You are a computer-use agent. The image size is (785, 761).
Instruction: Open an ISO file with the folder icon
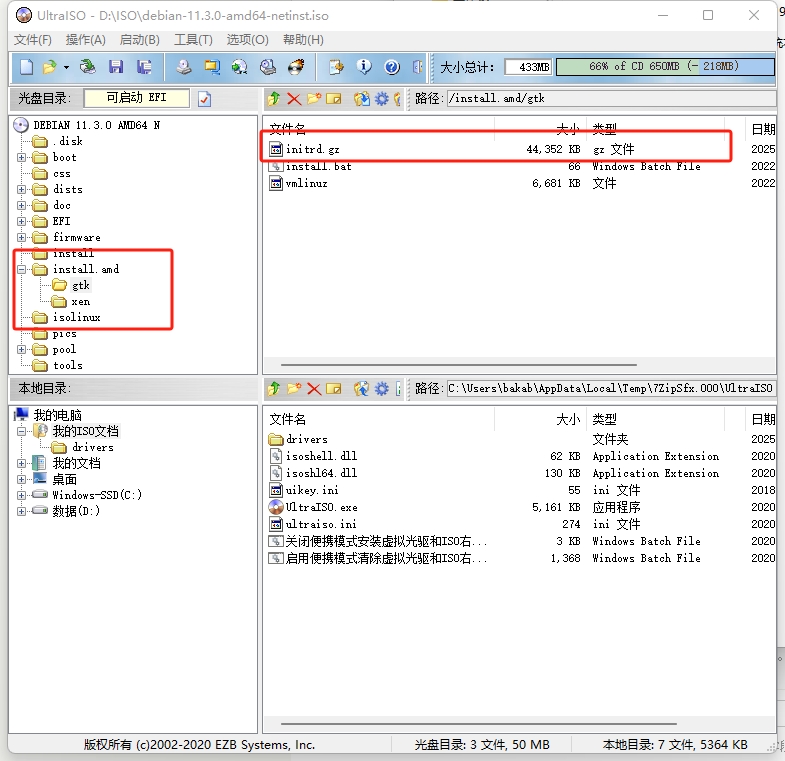tap(50, 67)
